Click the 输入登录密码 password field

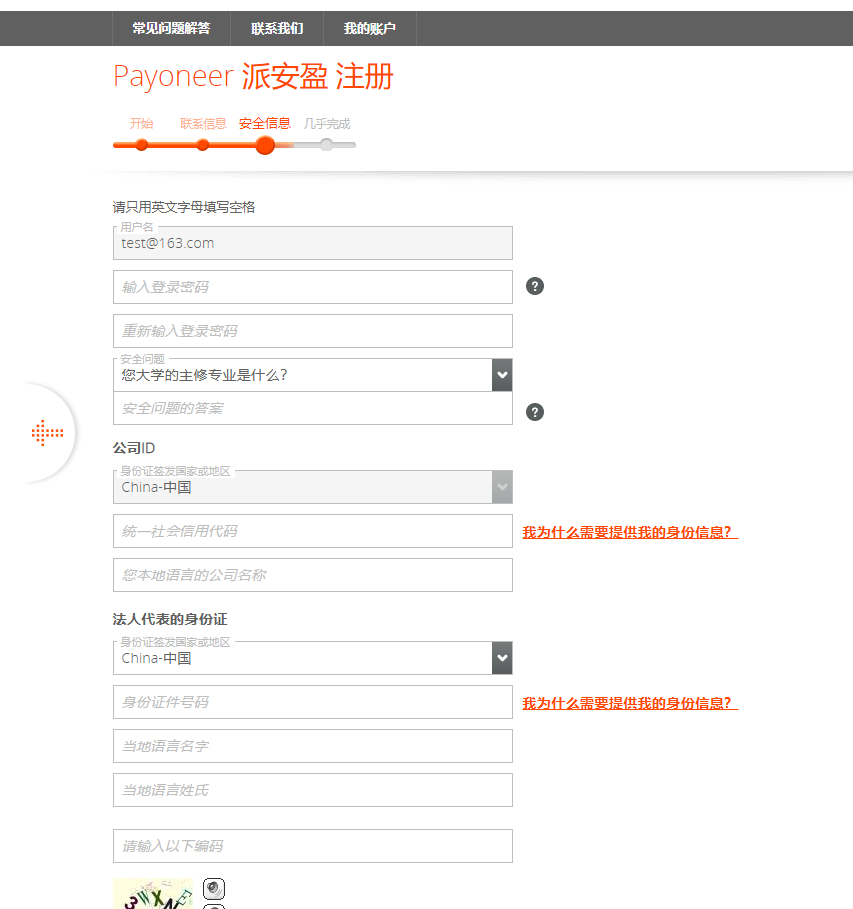pyautogui.click(x=312, y=286)
